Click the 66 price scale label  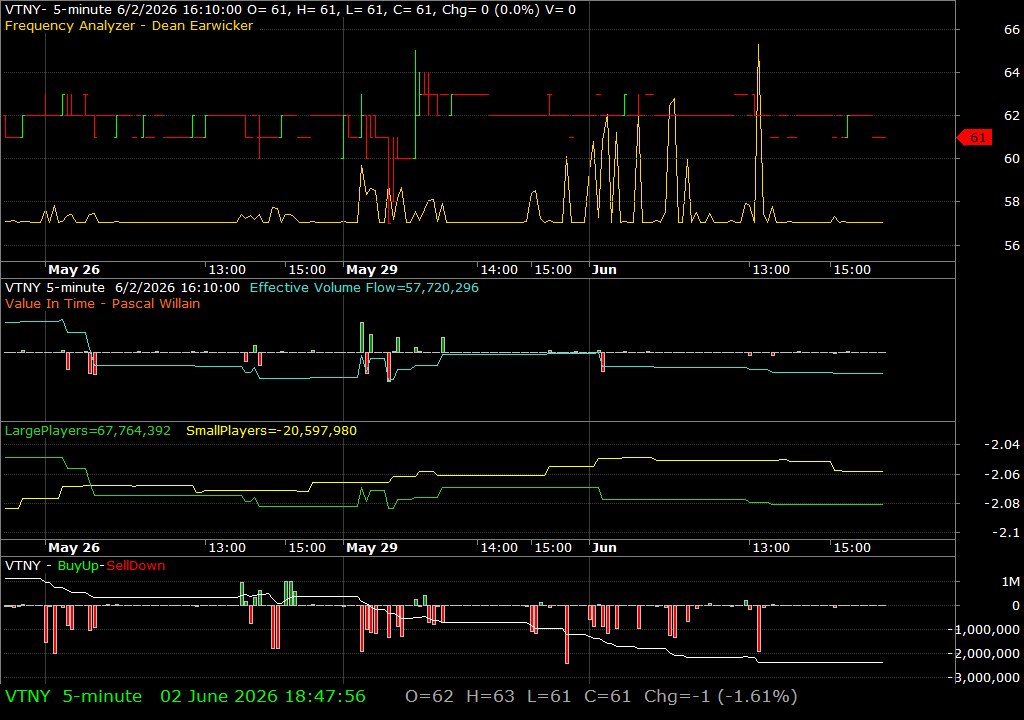[1012, 29]
